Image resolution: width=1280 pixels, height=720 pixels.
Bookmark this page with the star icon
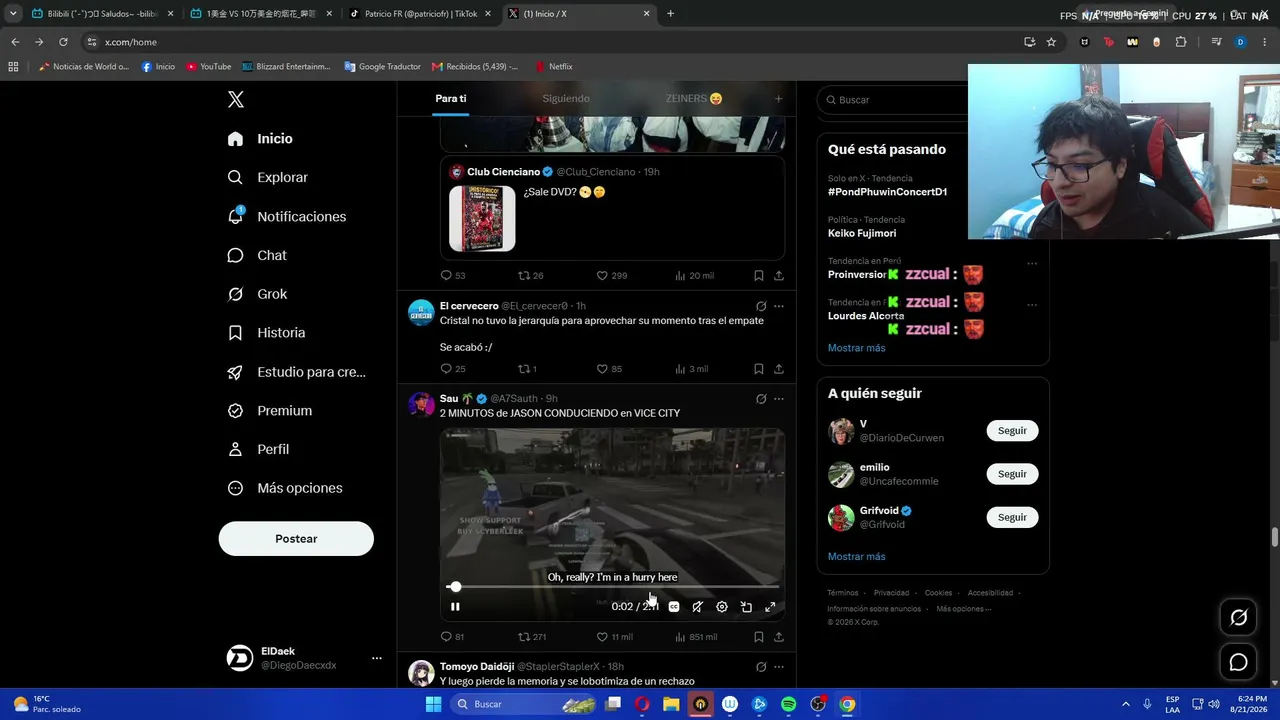point(1051,42)
